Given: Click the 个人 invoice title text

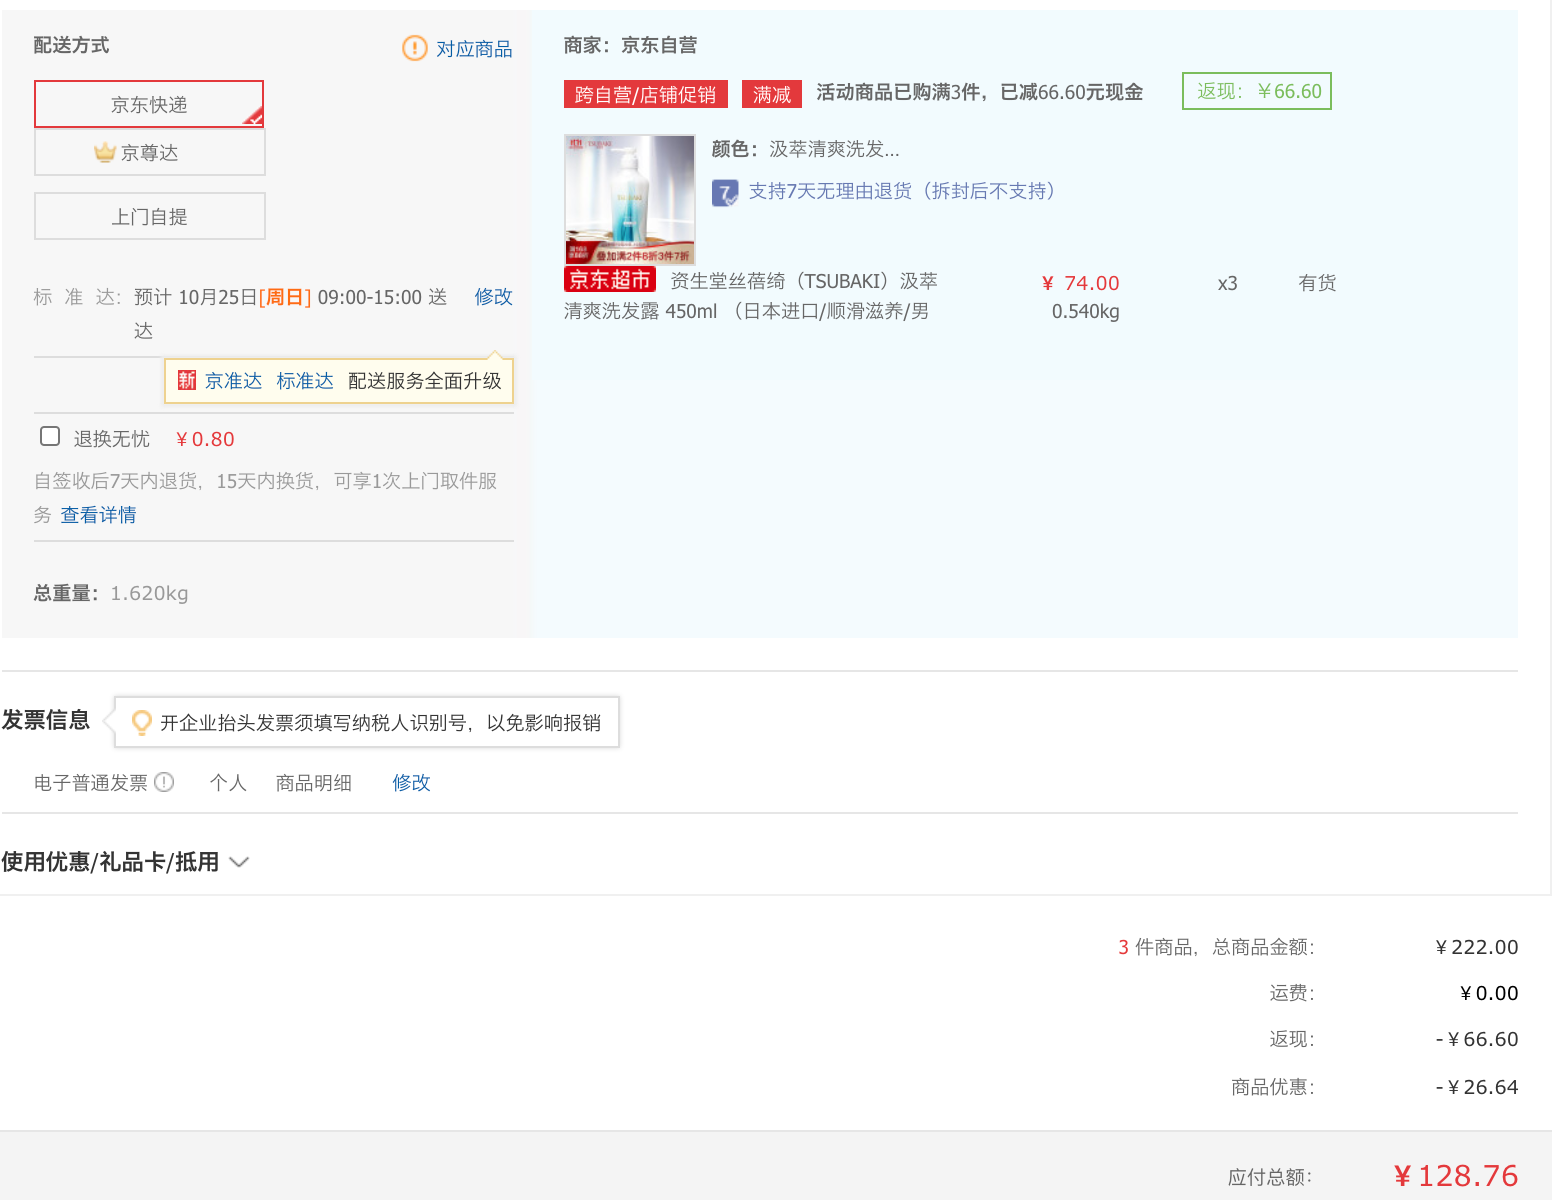Looking at the screenshot, I should [x=228, y=783].
